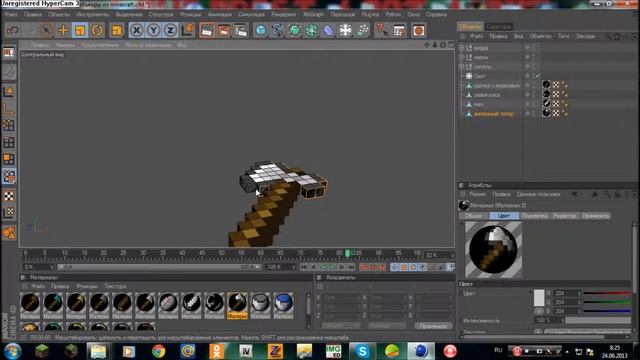
Task: Render the active view with clapperboard icon
Action: [207, 30]
